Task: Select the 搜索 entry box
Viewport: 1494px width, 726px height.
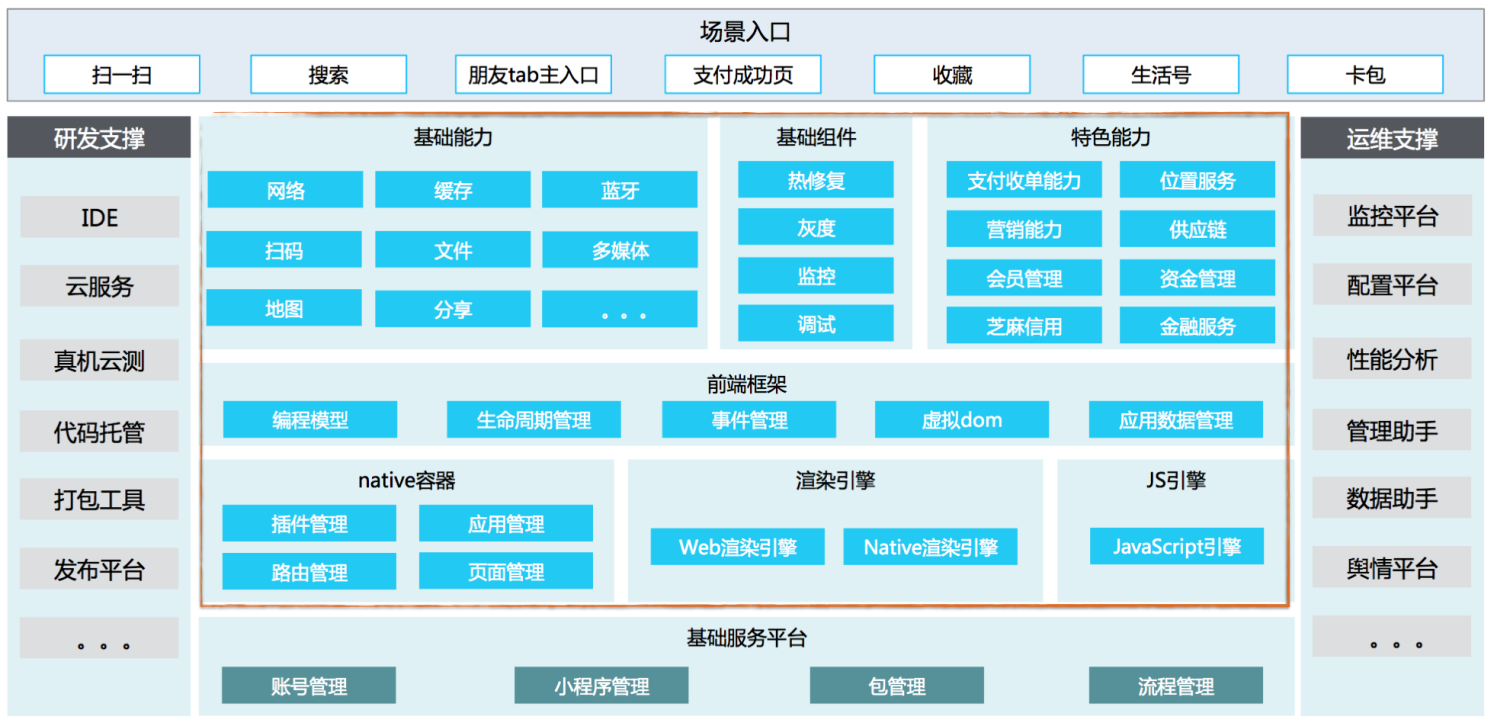Action: click(328, 75)
